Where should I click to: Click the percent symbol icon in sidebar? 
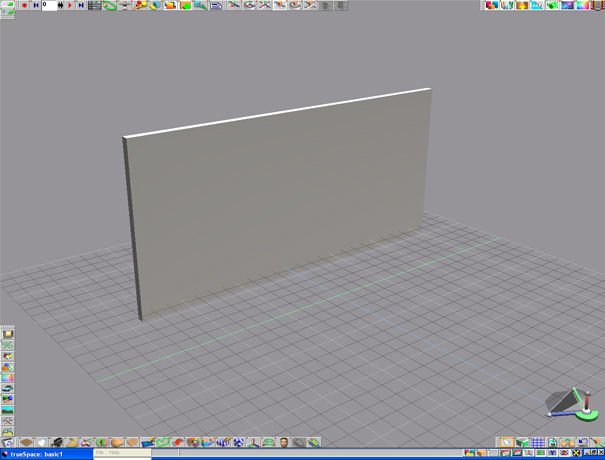point(8,345)
